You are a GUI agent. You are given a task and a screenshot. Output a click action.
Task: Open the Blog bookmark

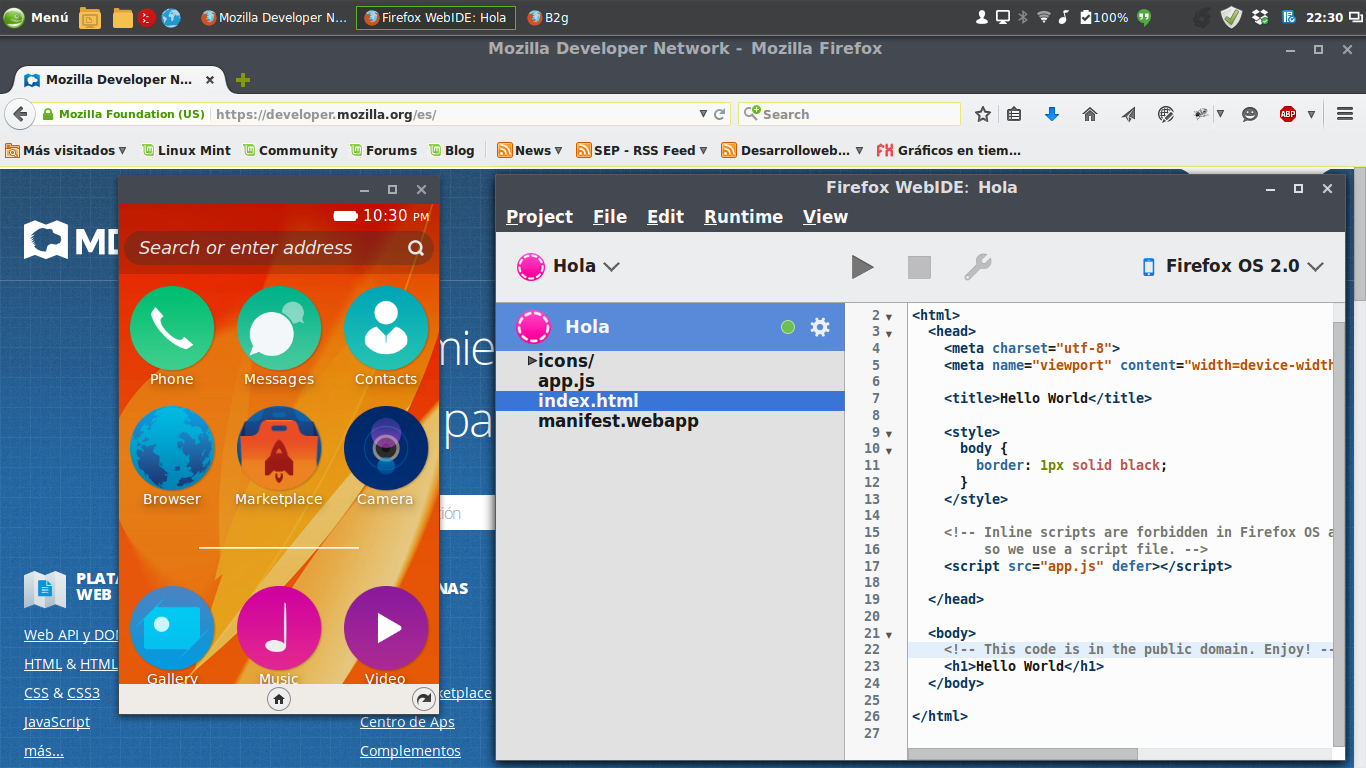pyautogui.click(x=452, y=150)
